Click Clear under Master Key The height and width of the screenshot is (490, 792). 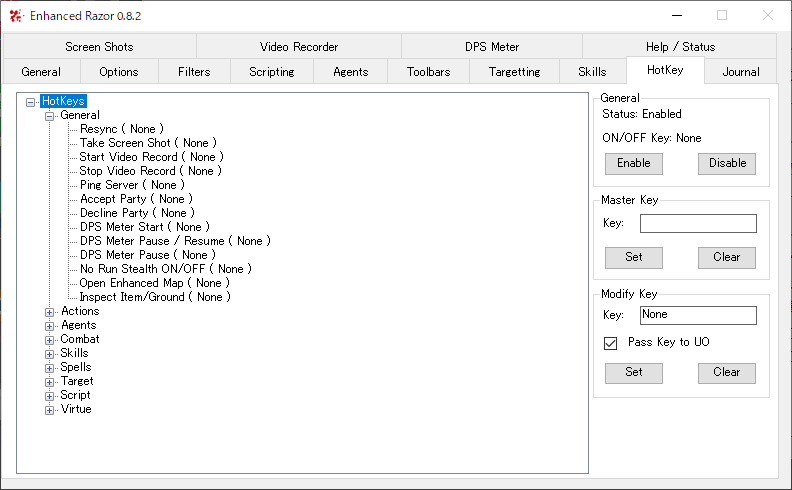[x=727, y=258]
